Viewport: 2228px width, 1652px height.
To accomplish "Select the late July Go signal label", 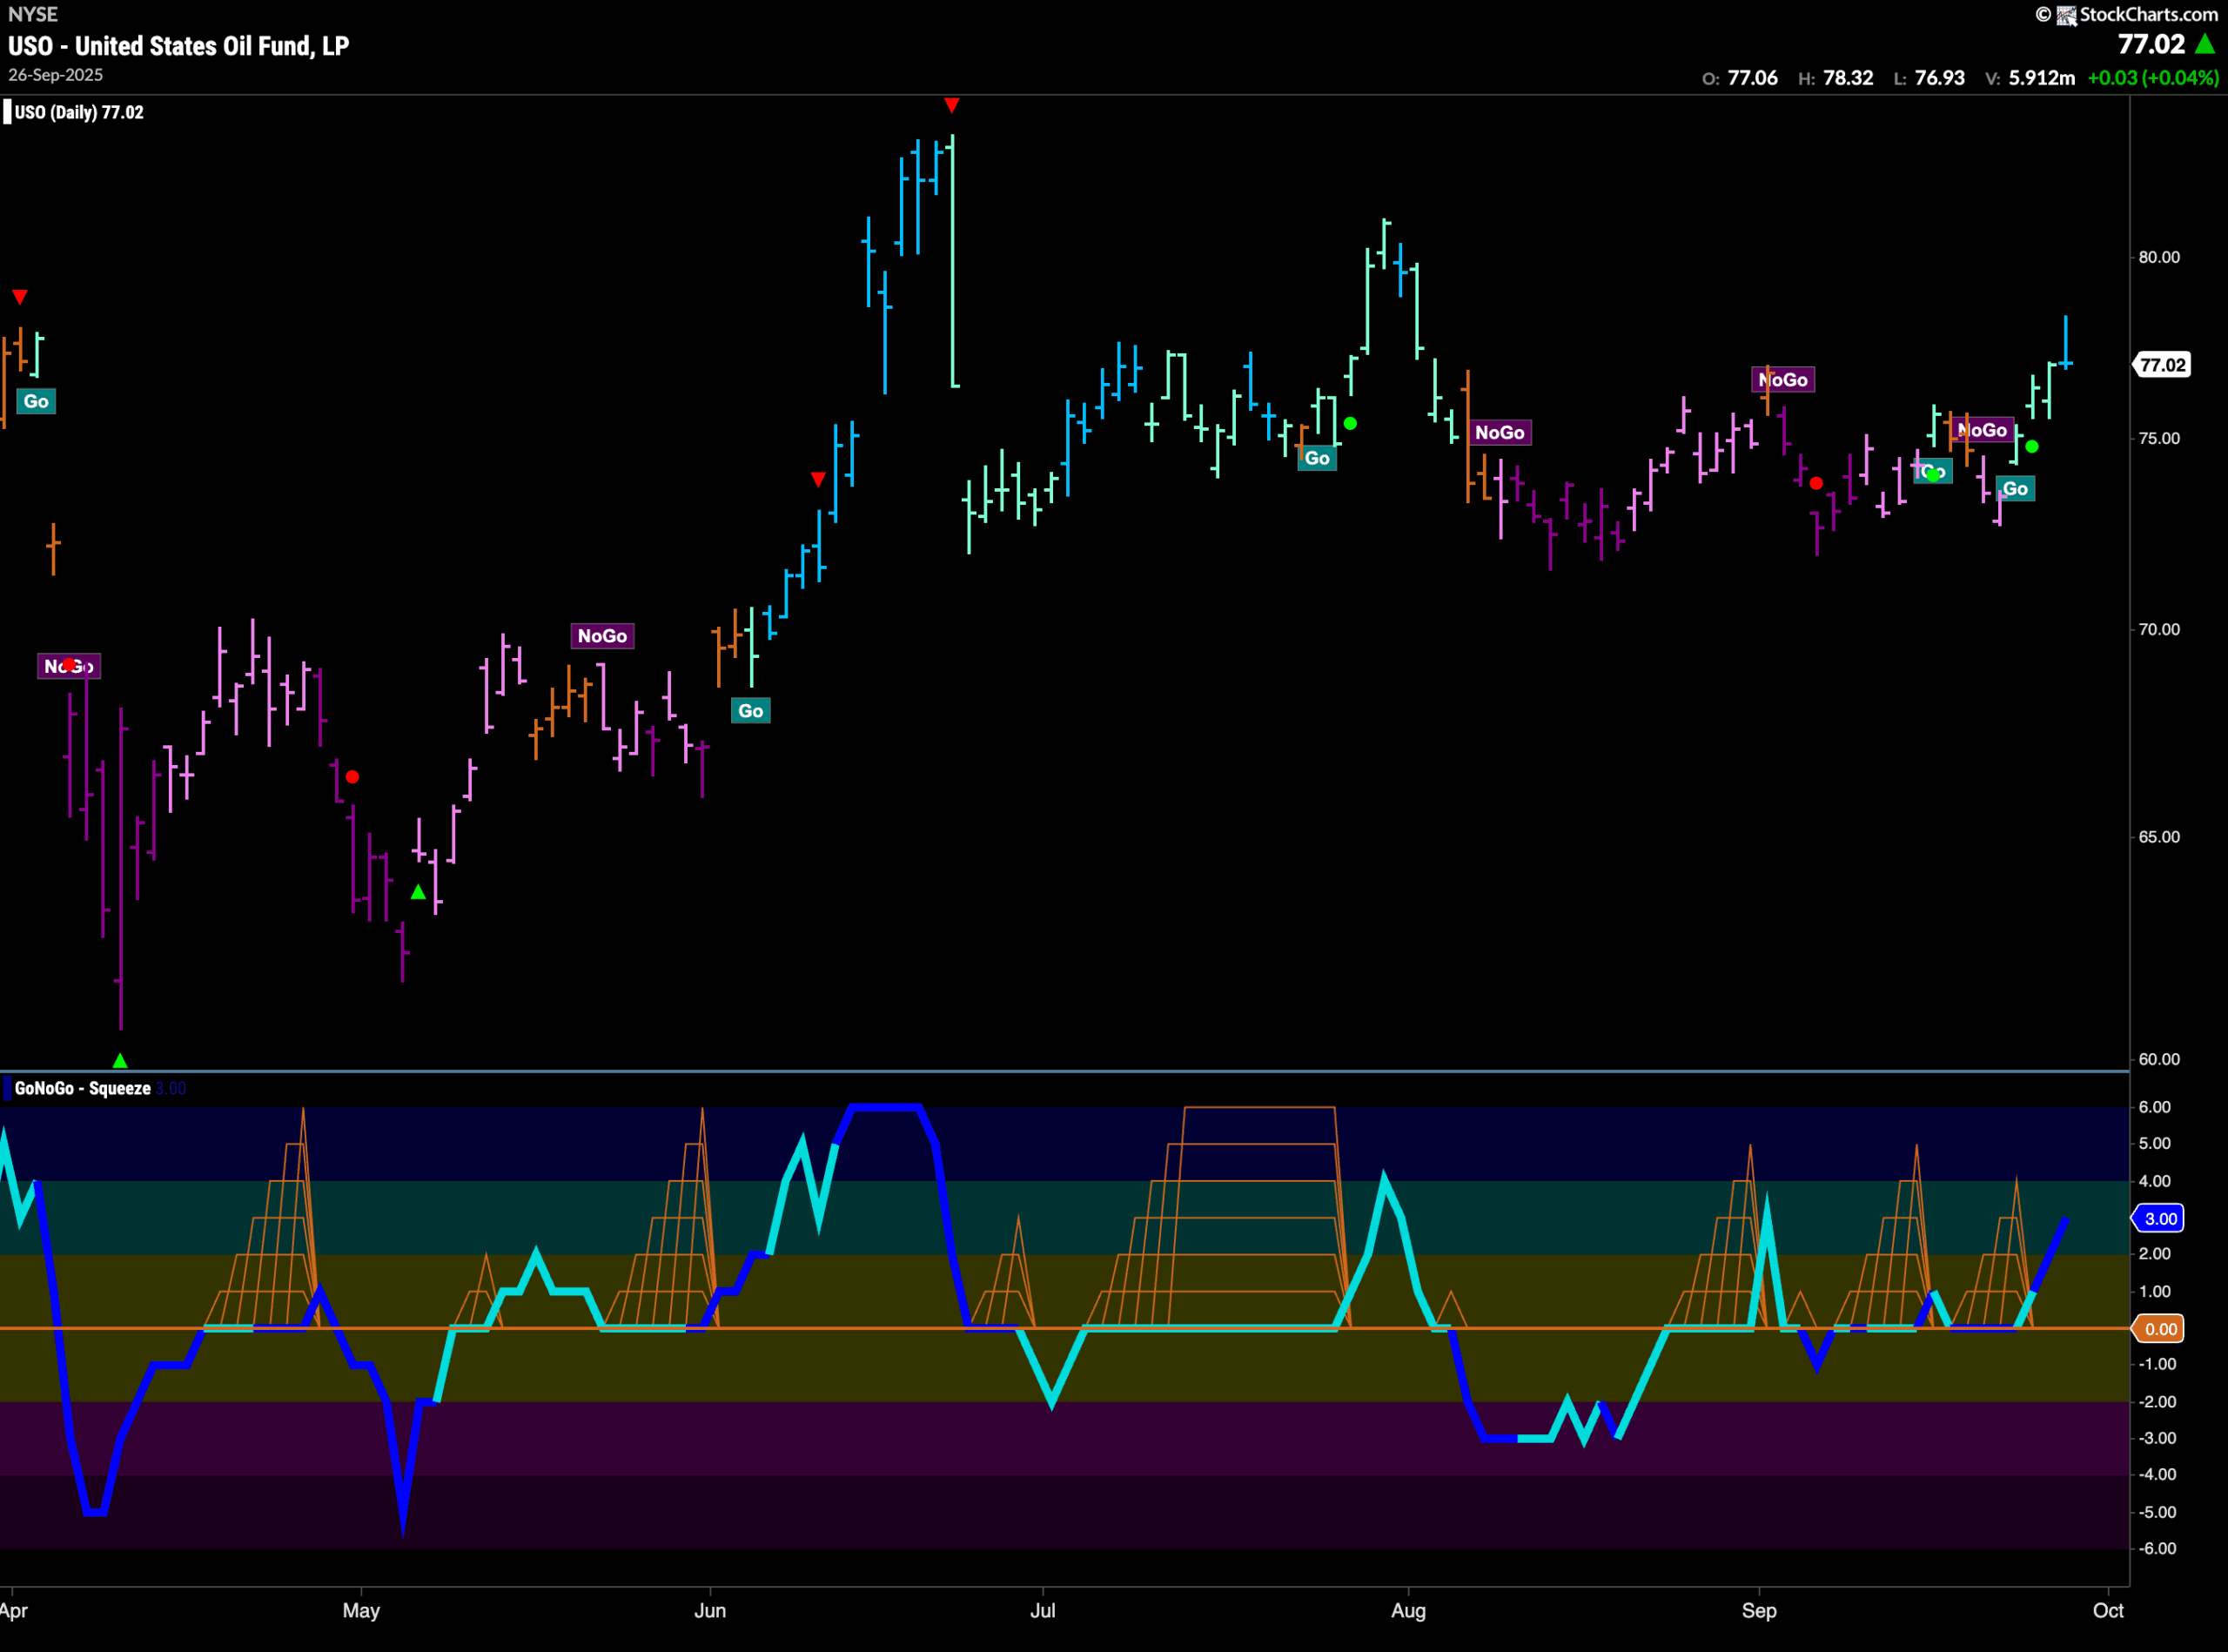I will pyautogui.click(x=1317, y=458).
